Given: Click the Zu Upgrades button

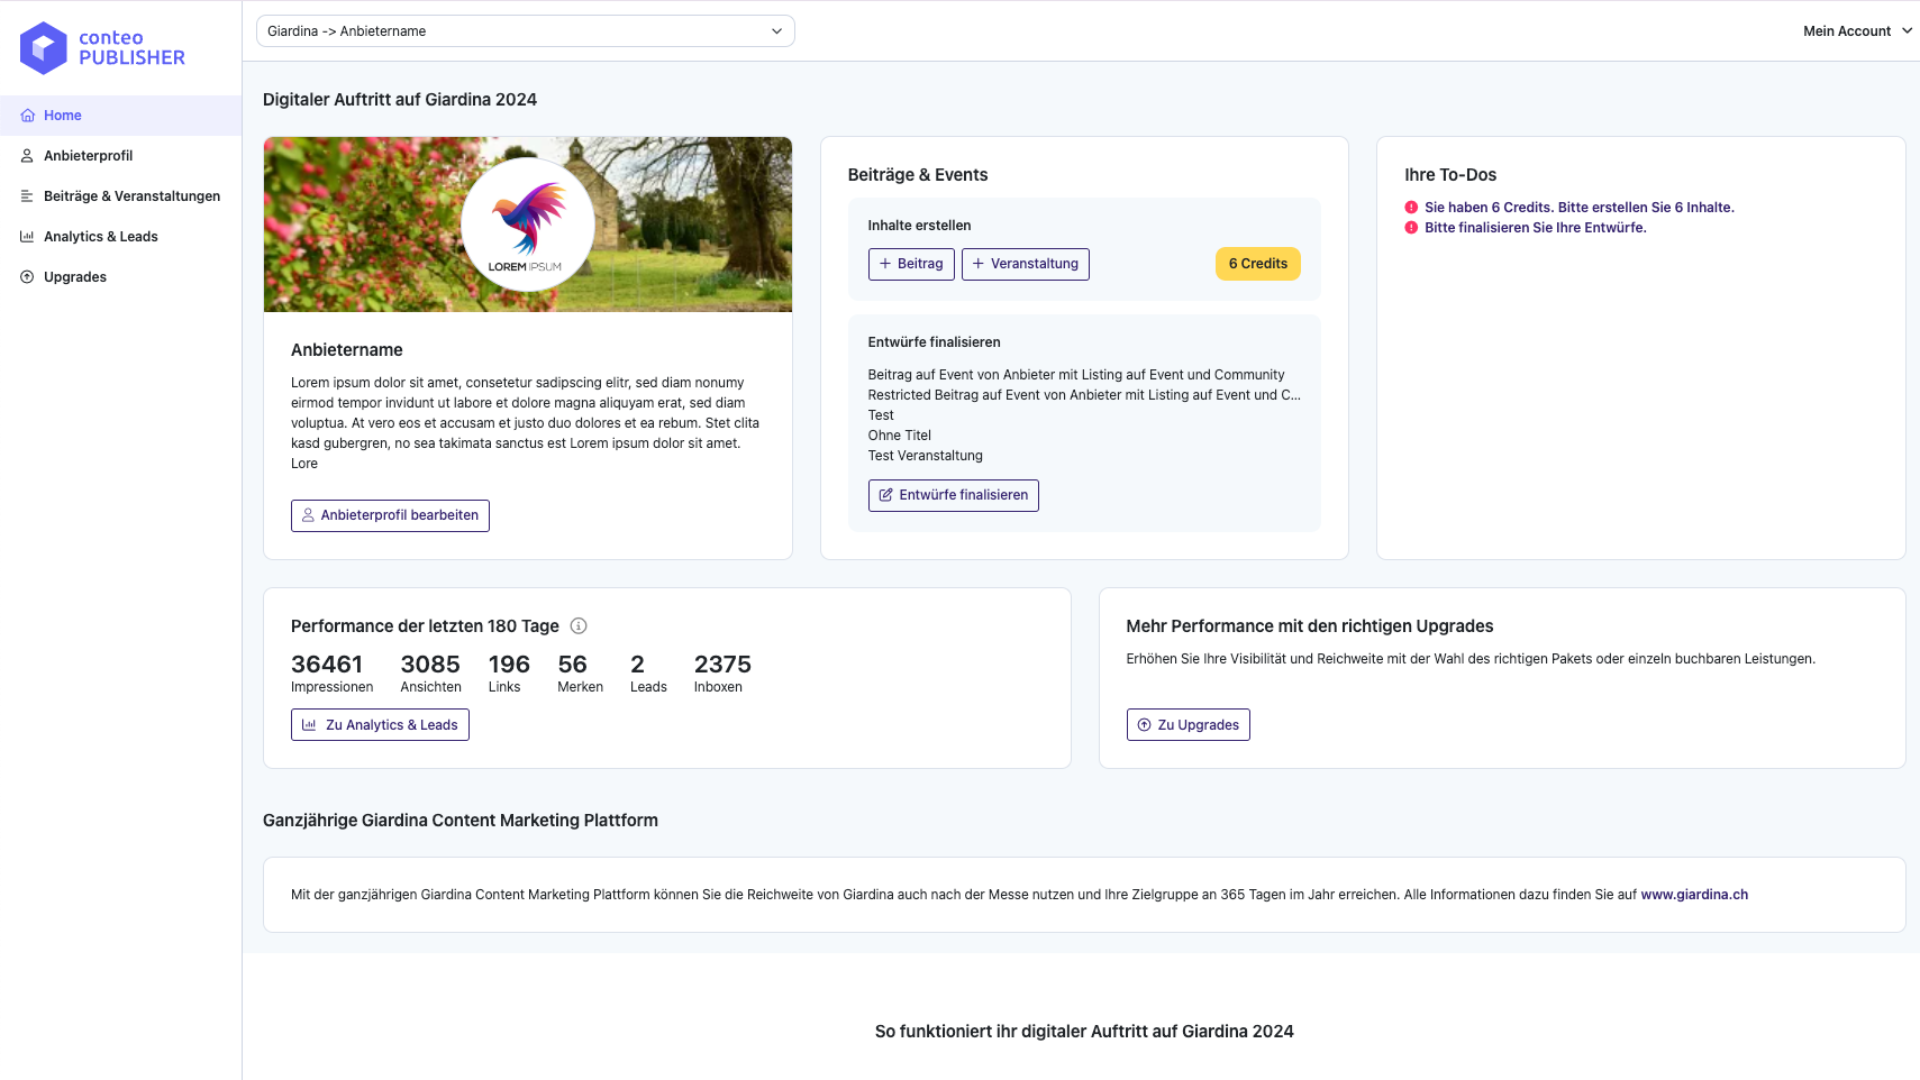Looking at the screenshot, I should [x=1188, y=725].
